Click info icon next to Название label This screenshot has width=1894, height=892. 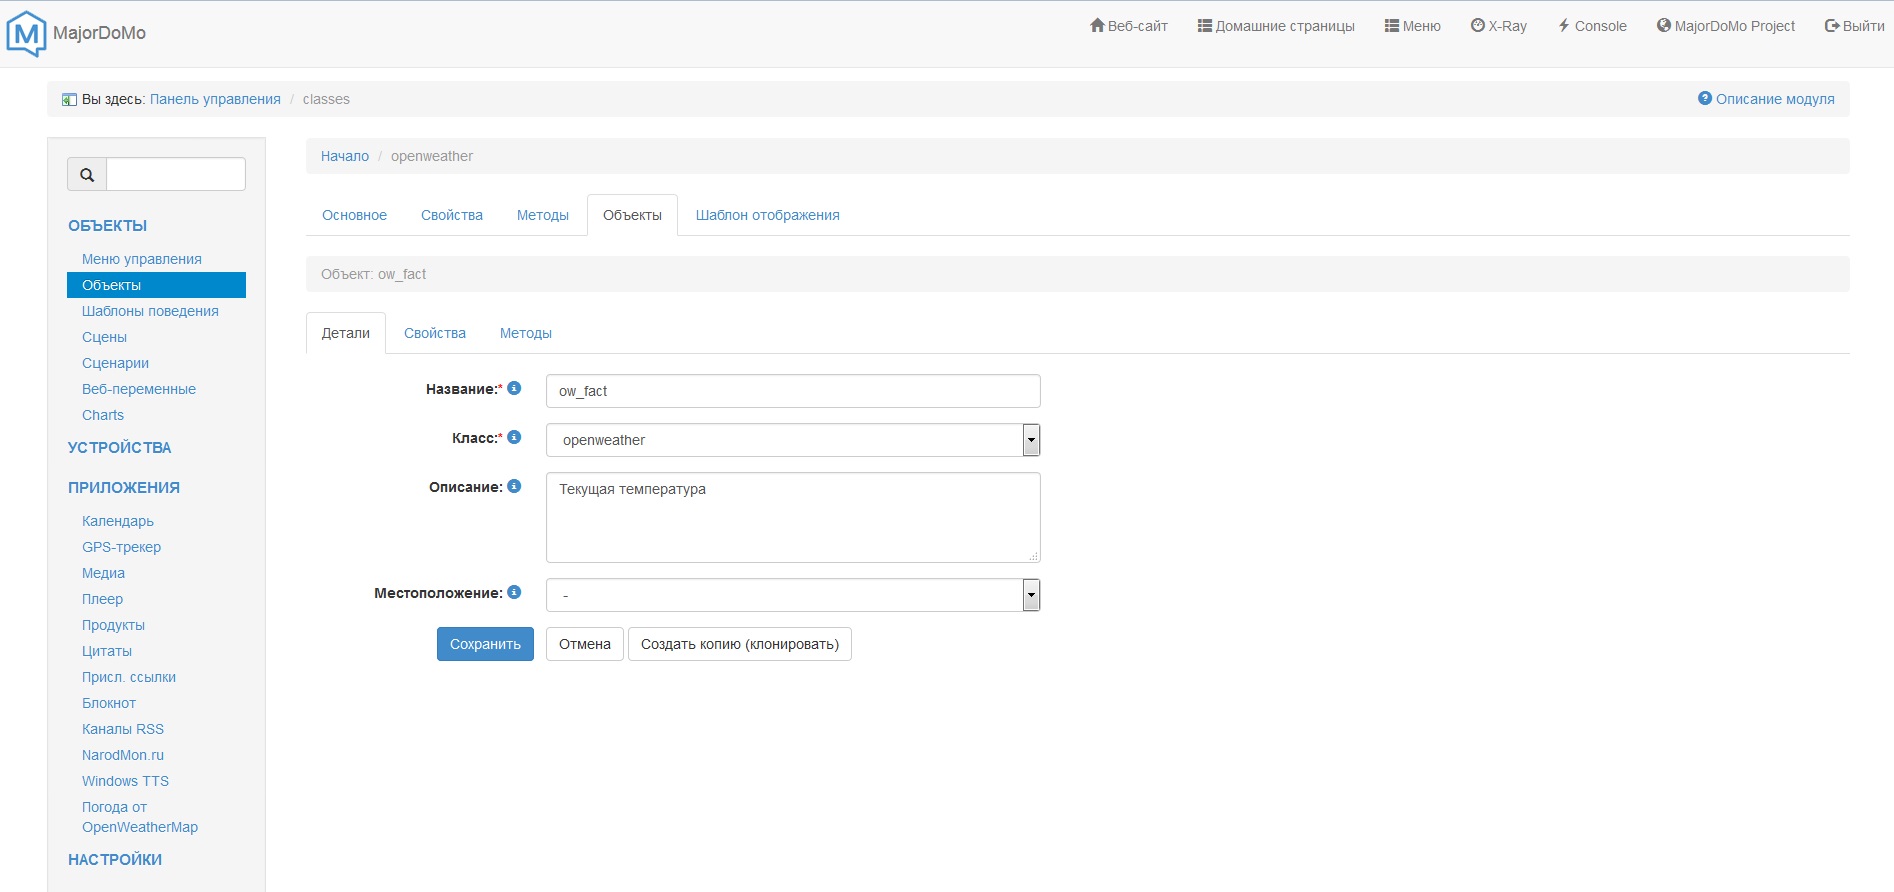[514, 388]
